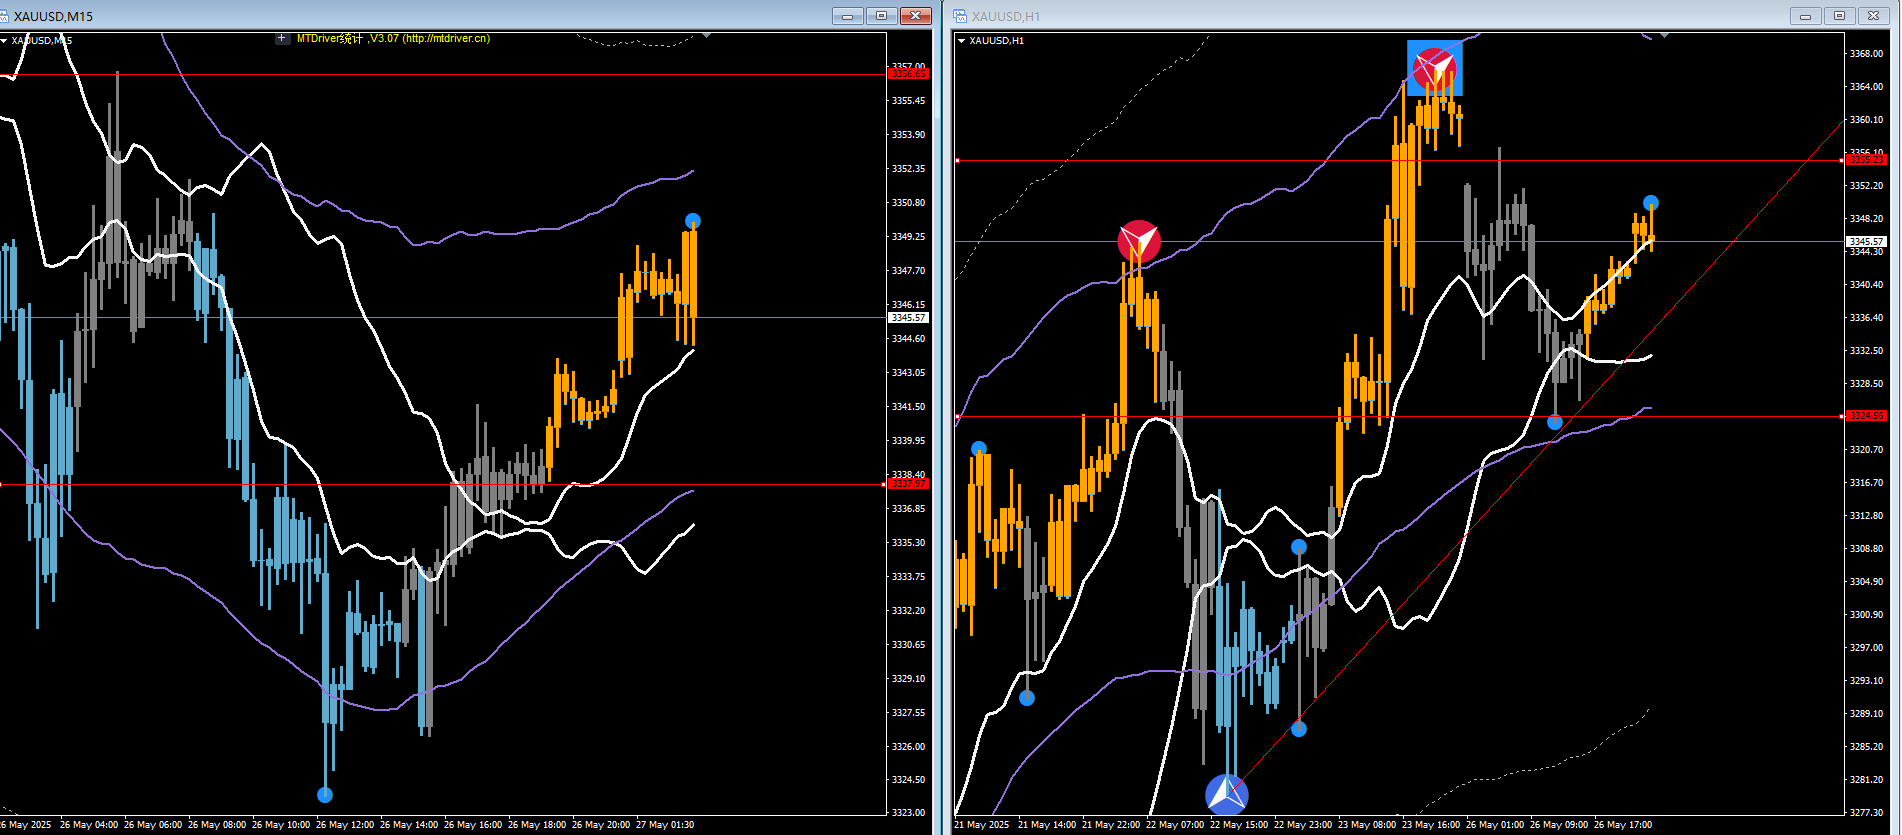Click the 26 May 17:00 time label on H1
The image size is (1902, 835).
[x=1623, y=825]
